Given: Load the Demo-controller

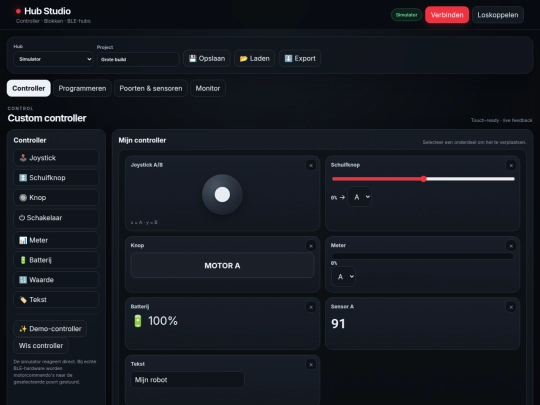Looking at the screenshot, I should (50, 329).
